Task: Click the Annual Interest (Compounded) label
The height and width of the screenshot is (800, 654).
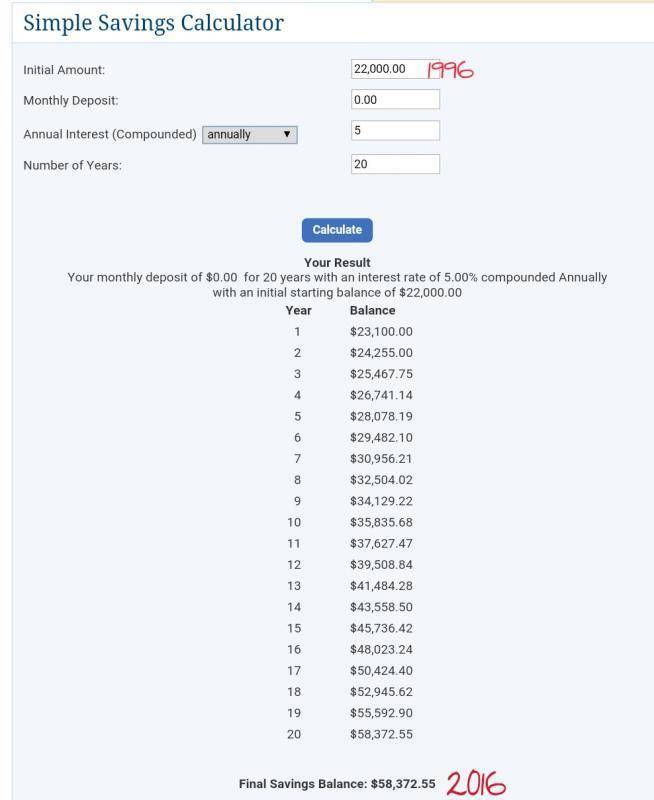Action: (x=110, y=134)
